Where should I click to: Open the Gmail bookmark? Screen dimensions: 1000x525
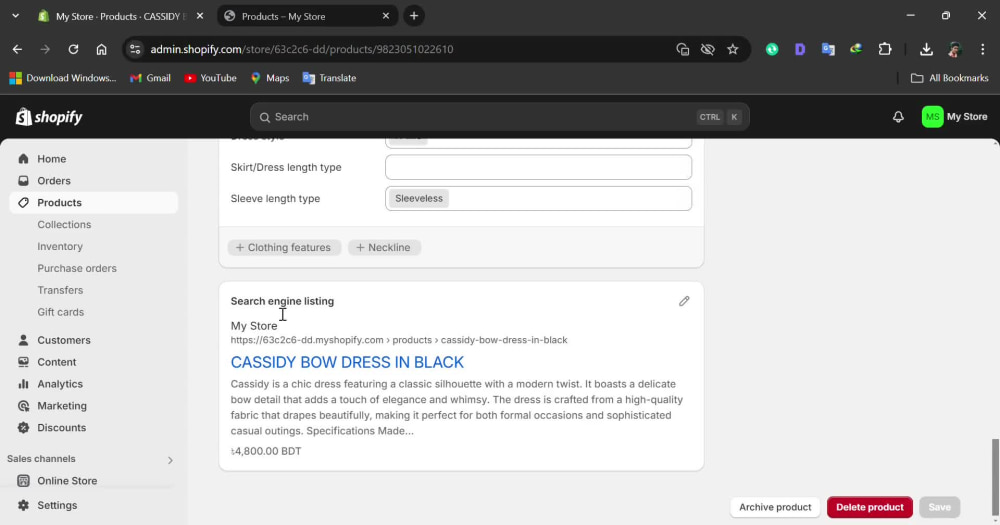151,78
